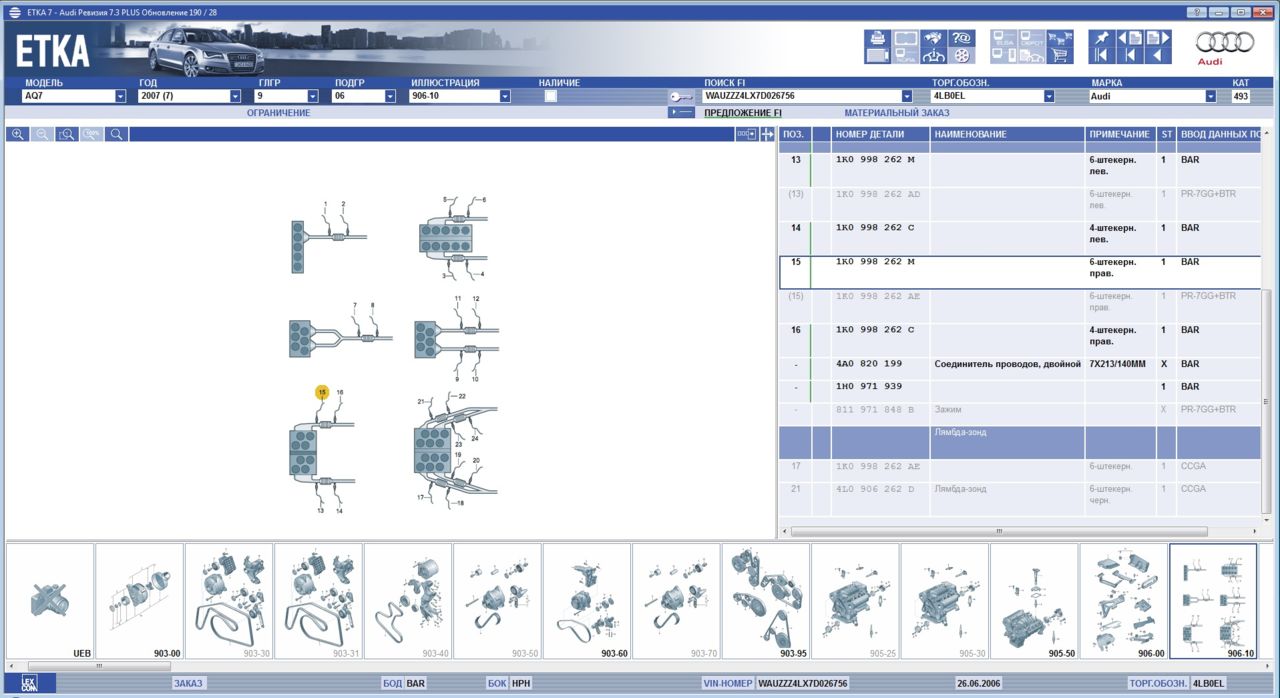Image resolution: width=1280 pixels, height=698 pixels.
Task: Click the printer icon in top toolbar
Action: (878, 38)
